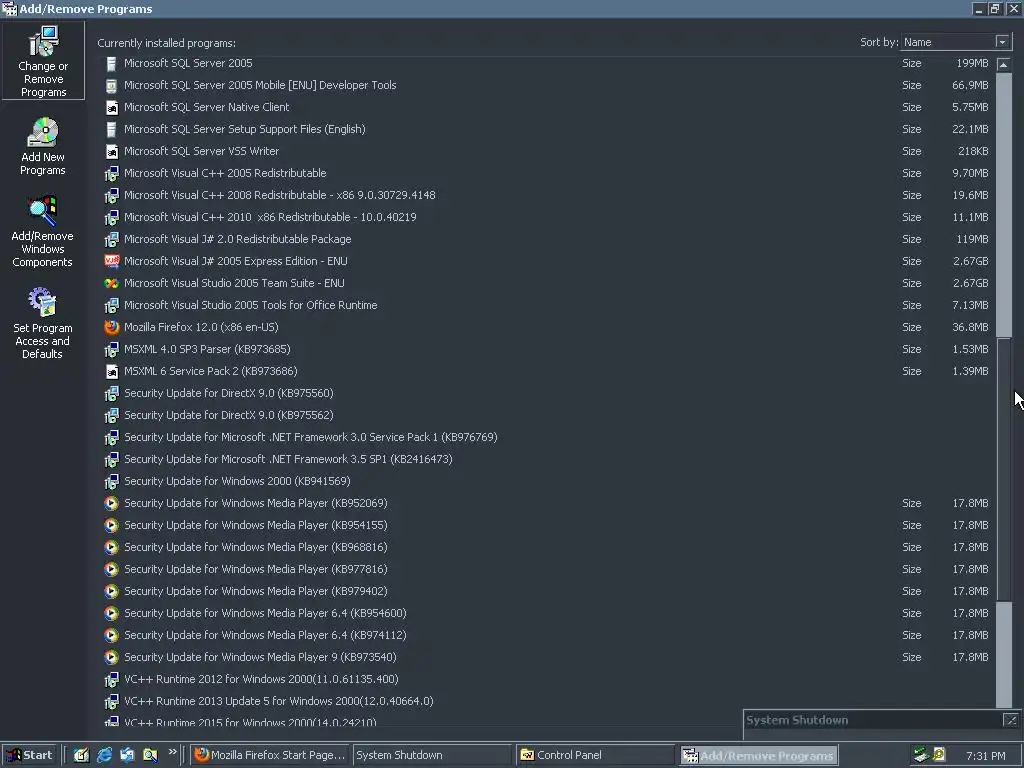Click the 119MB size of Visual J# 2.0 Redistributable
Viewport: 1024px width, 768px height.
(972, 240)
